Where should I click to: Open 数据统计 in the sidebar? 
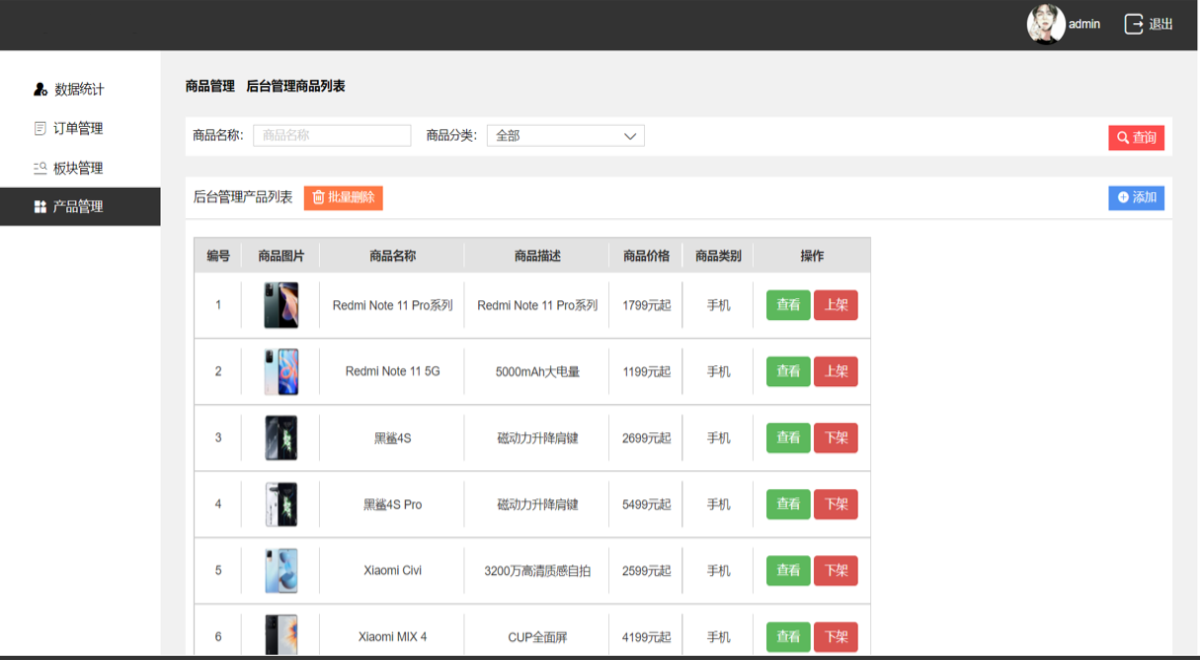(x=80, y=89)
